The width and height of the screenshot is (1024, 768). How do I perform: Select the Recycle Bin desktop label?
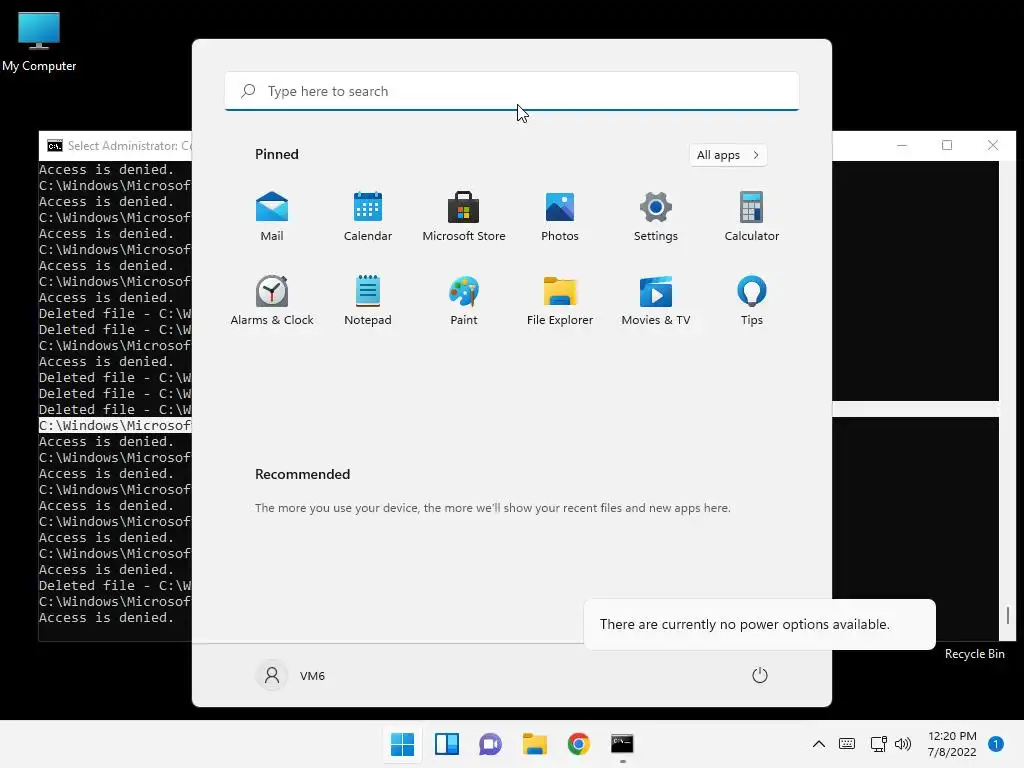pyautogui.click(x=974, y=654)
